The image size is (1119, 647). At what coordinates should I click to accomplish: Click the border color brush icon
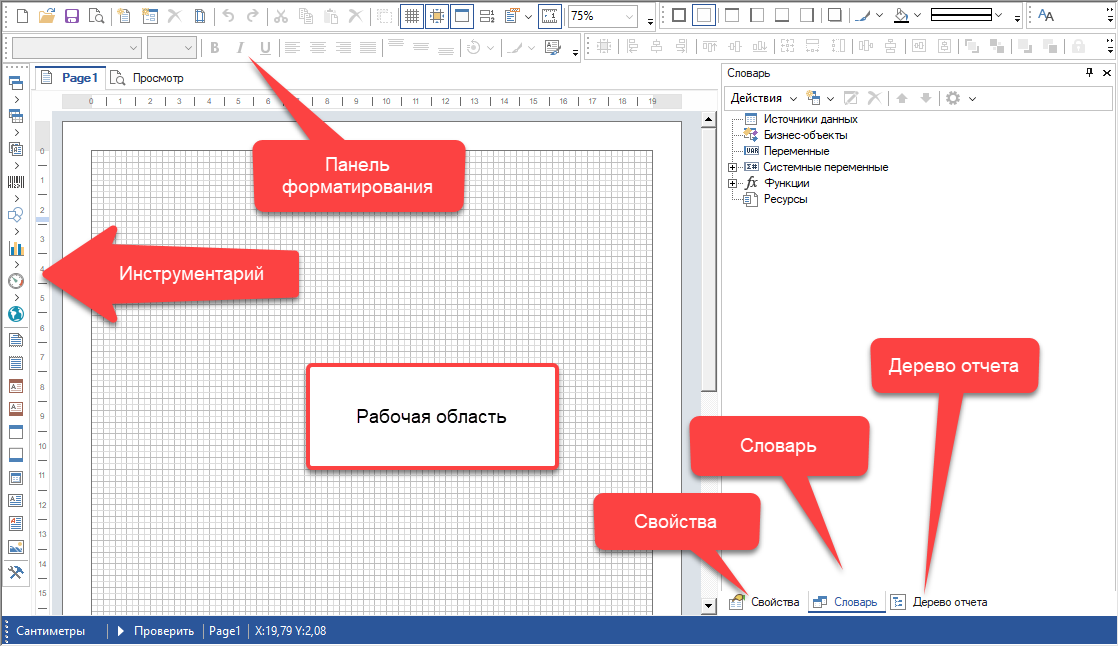863,16
